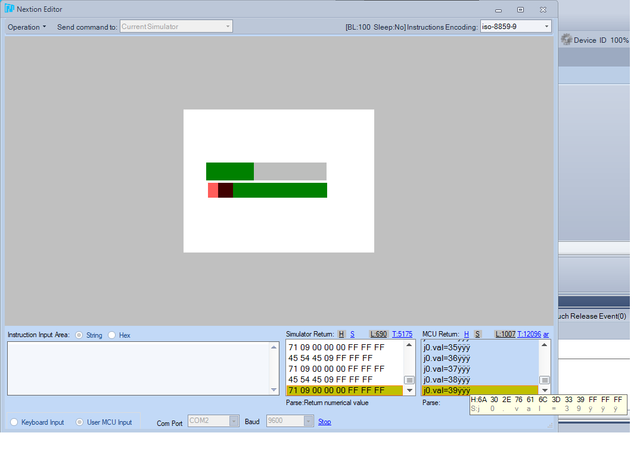Select the j0.val=38 MCU Return row

[x=480, y=380]
